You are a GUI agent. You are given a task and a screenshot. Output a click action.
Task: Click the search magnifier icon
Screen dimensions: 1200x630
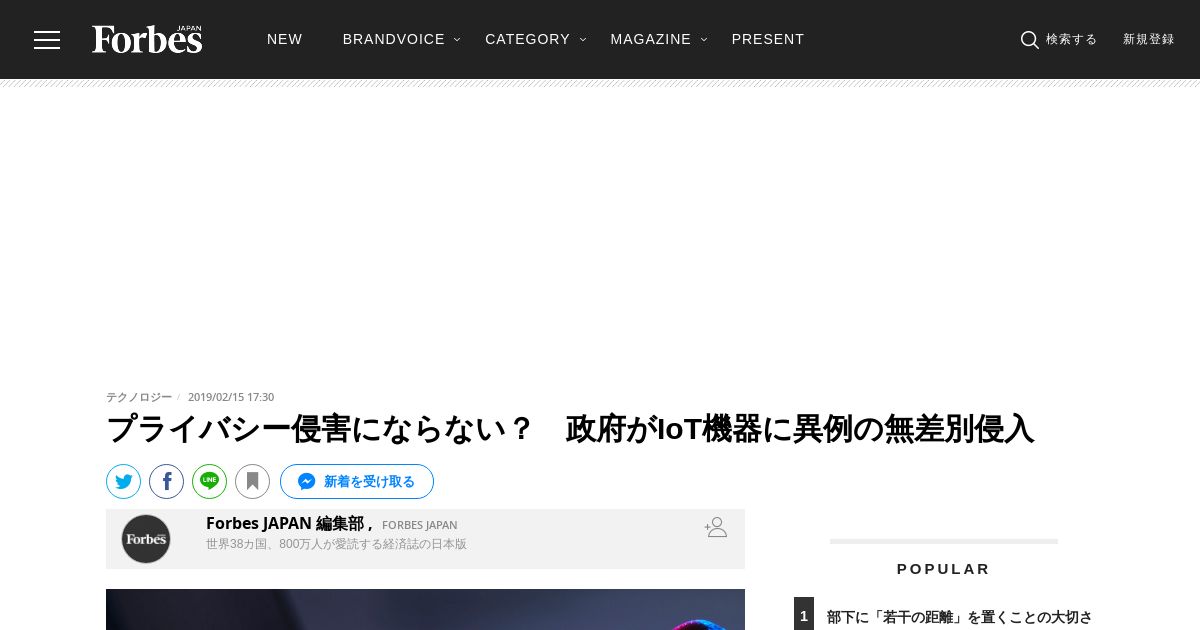click(x=1029, y=40)
